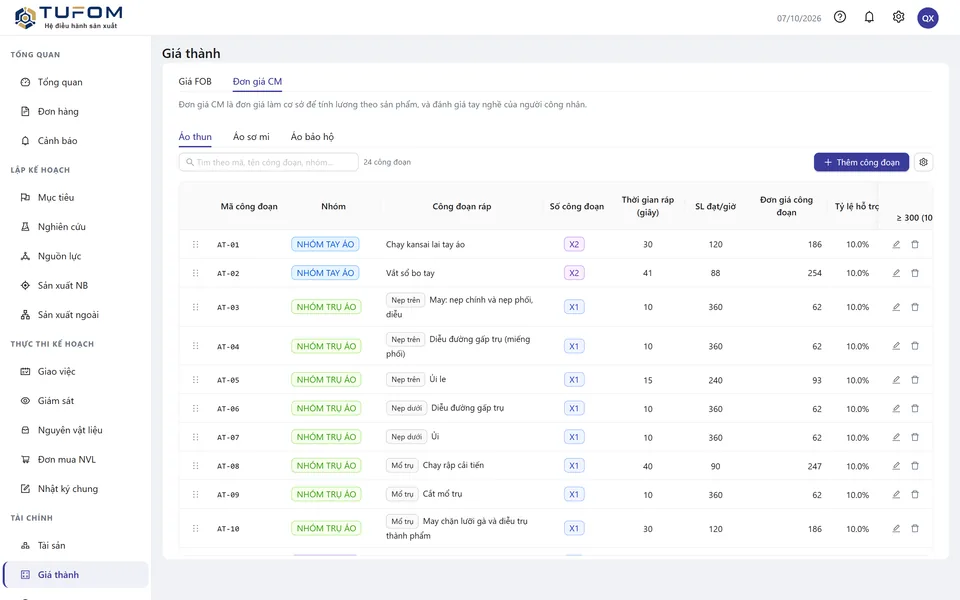The image size is (960, 600).
Task: Open Mục tiêu in the sidebar
Action: [x=75, y=197]
